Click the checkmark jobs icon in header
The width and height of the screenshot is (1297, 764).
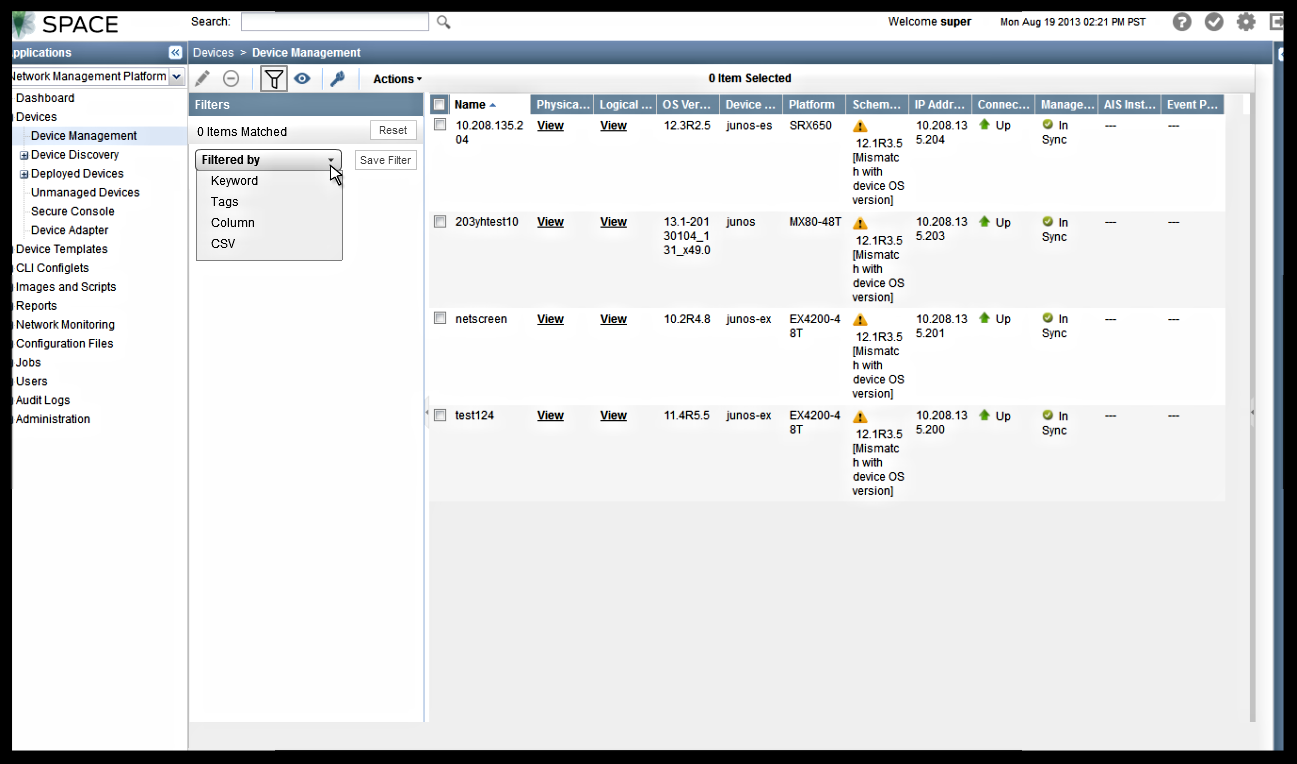click(x=1214, y=21)
